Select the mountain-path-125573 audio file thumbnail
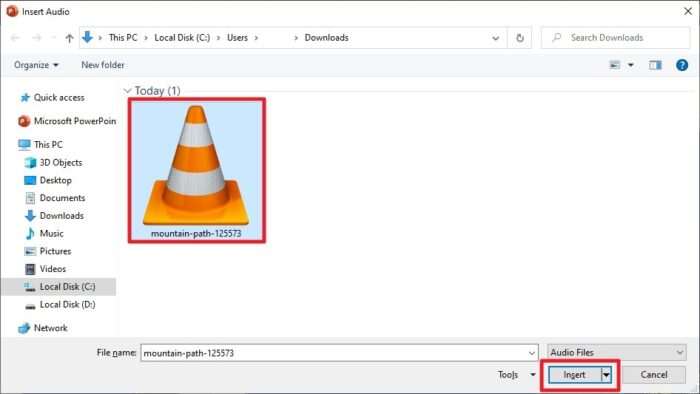This screenshot has height=394, width=700. pos(196,170)
